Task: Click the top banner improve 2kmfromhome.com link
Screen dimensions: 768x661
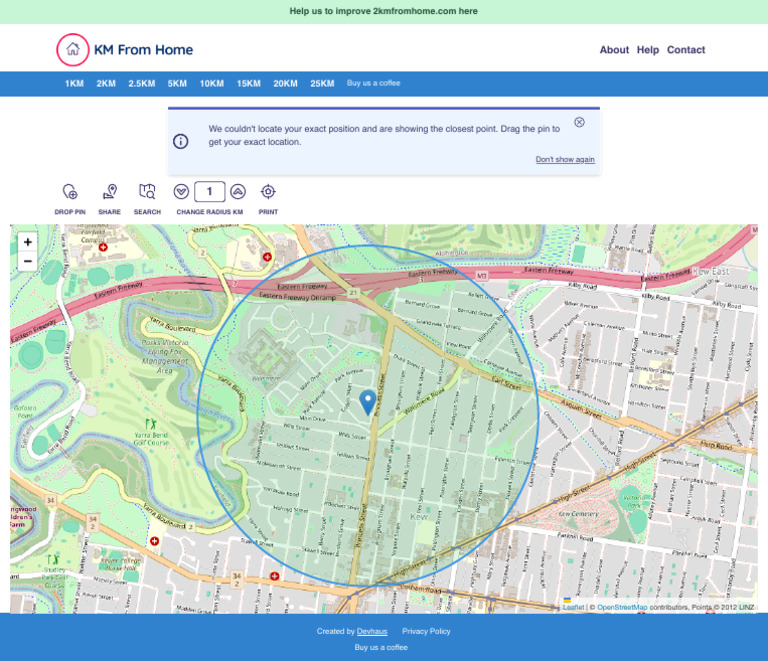Action: click(384, 11)
